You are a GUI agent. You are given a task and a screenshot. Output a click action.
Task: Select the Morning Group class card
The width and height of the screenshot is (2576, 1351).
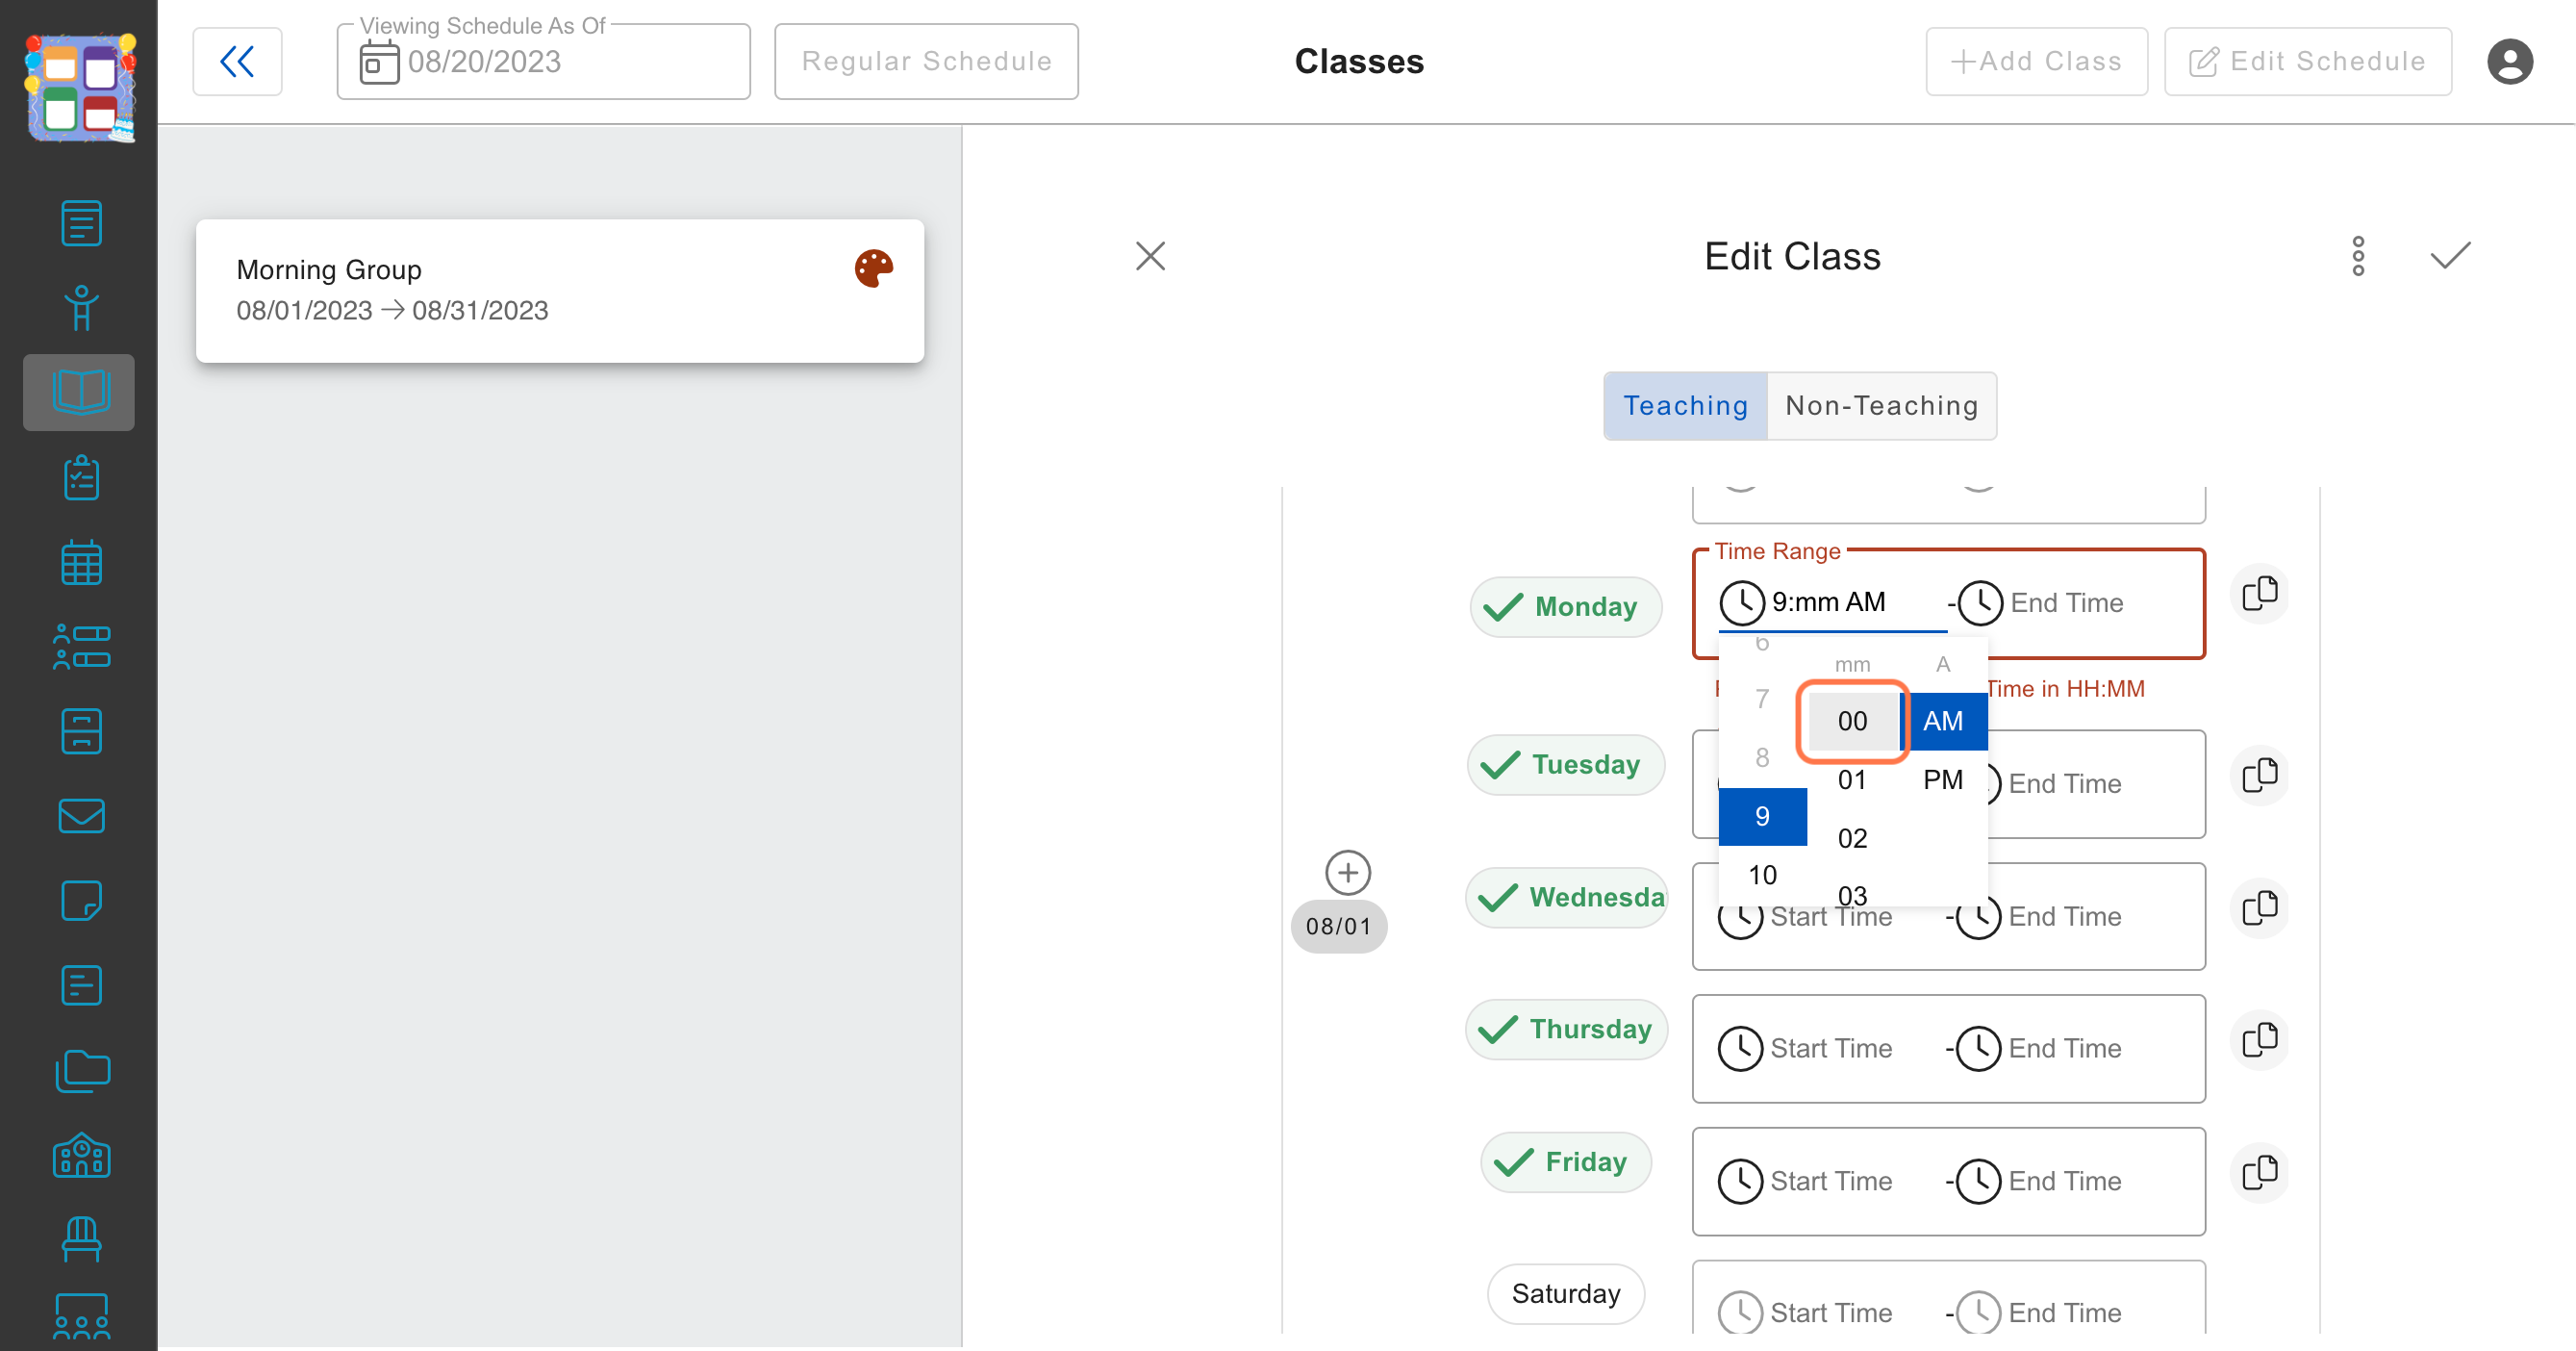pos(559,290)
